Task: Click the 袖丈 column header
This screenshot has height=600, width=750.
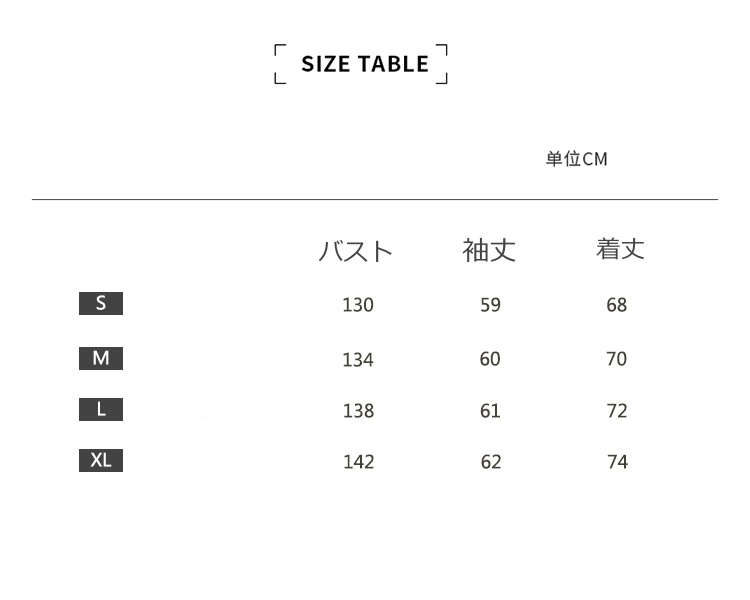Action: (x=489, y=250)
